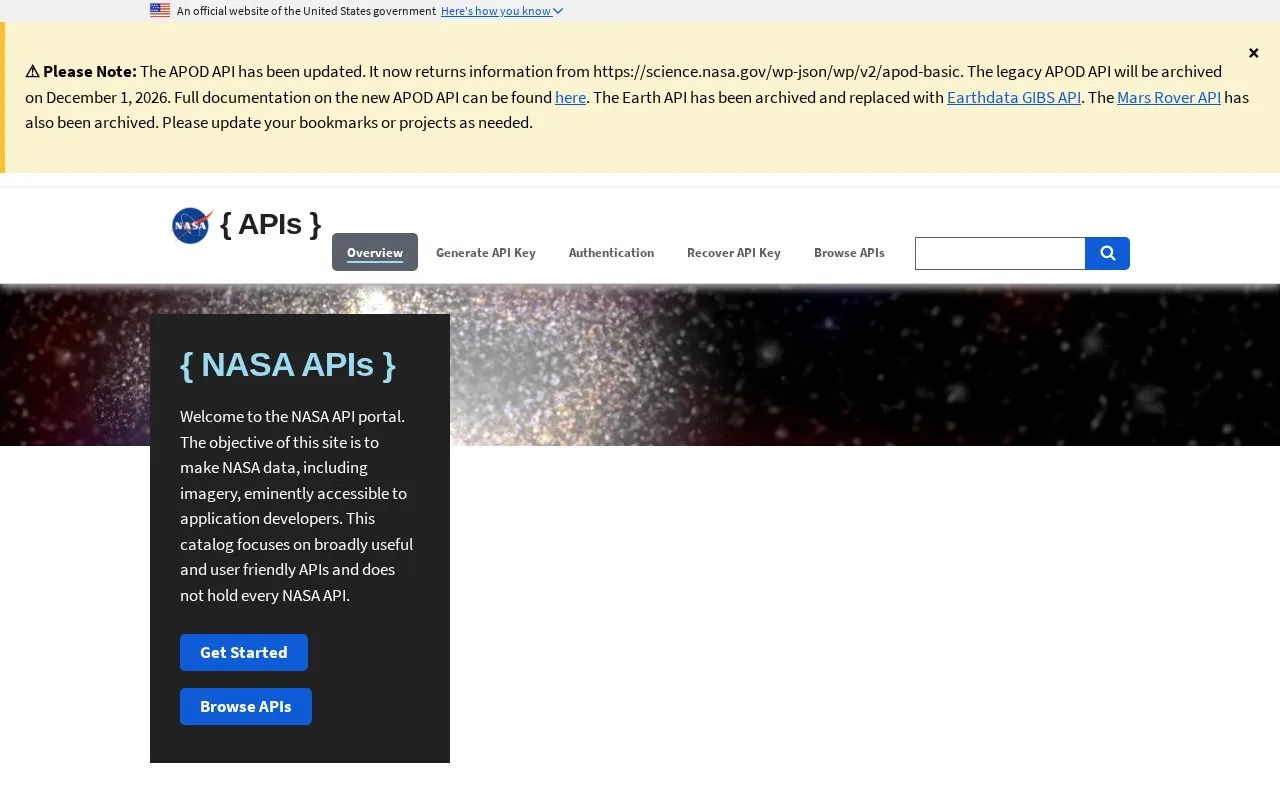
Task: Open the Mars Rover API link
Action: tap(1169, 97)
